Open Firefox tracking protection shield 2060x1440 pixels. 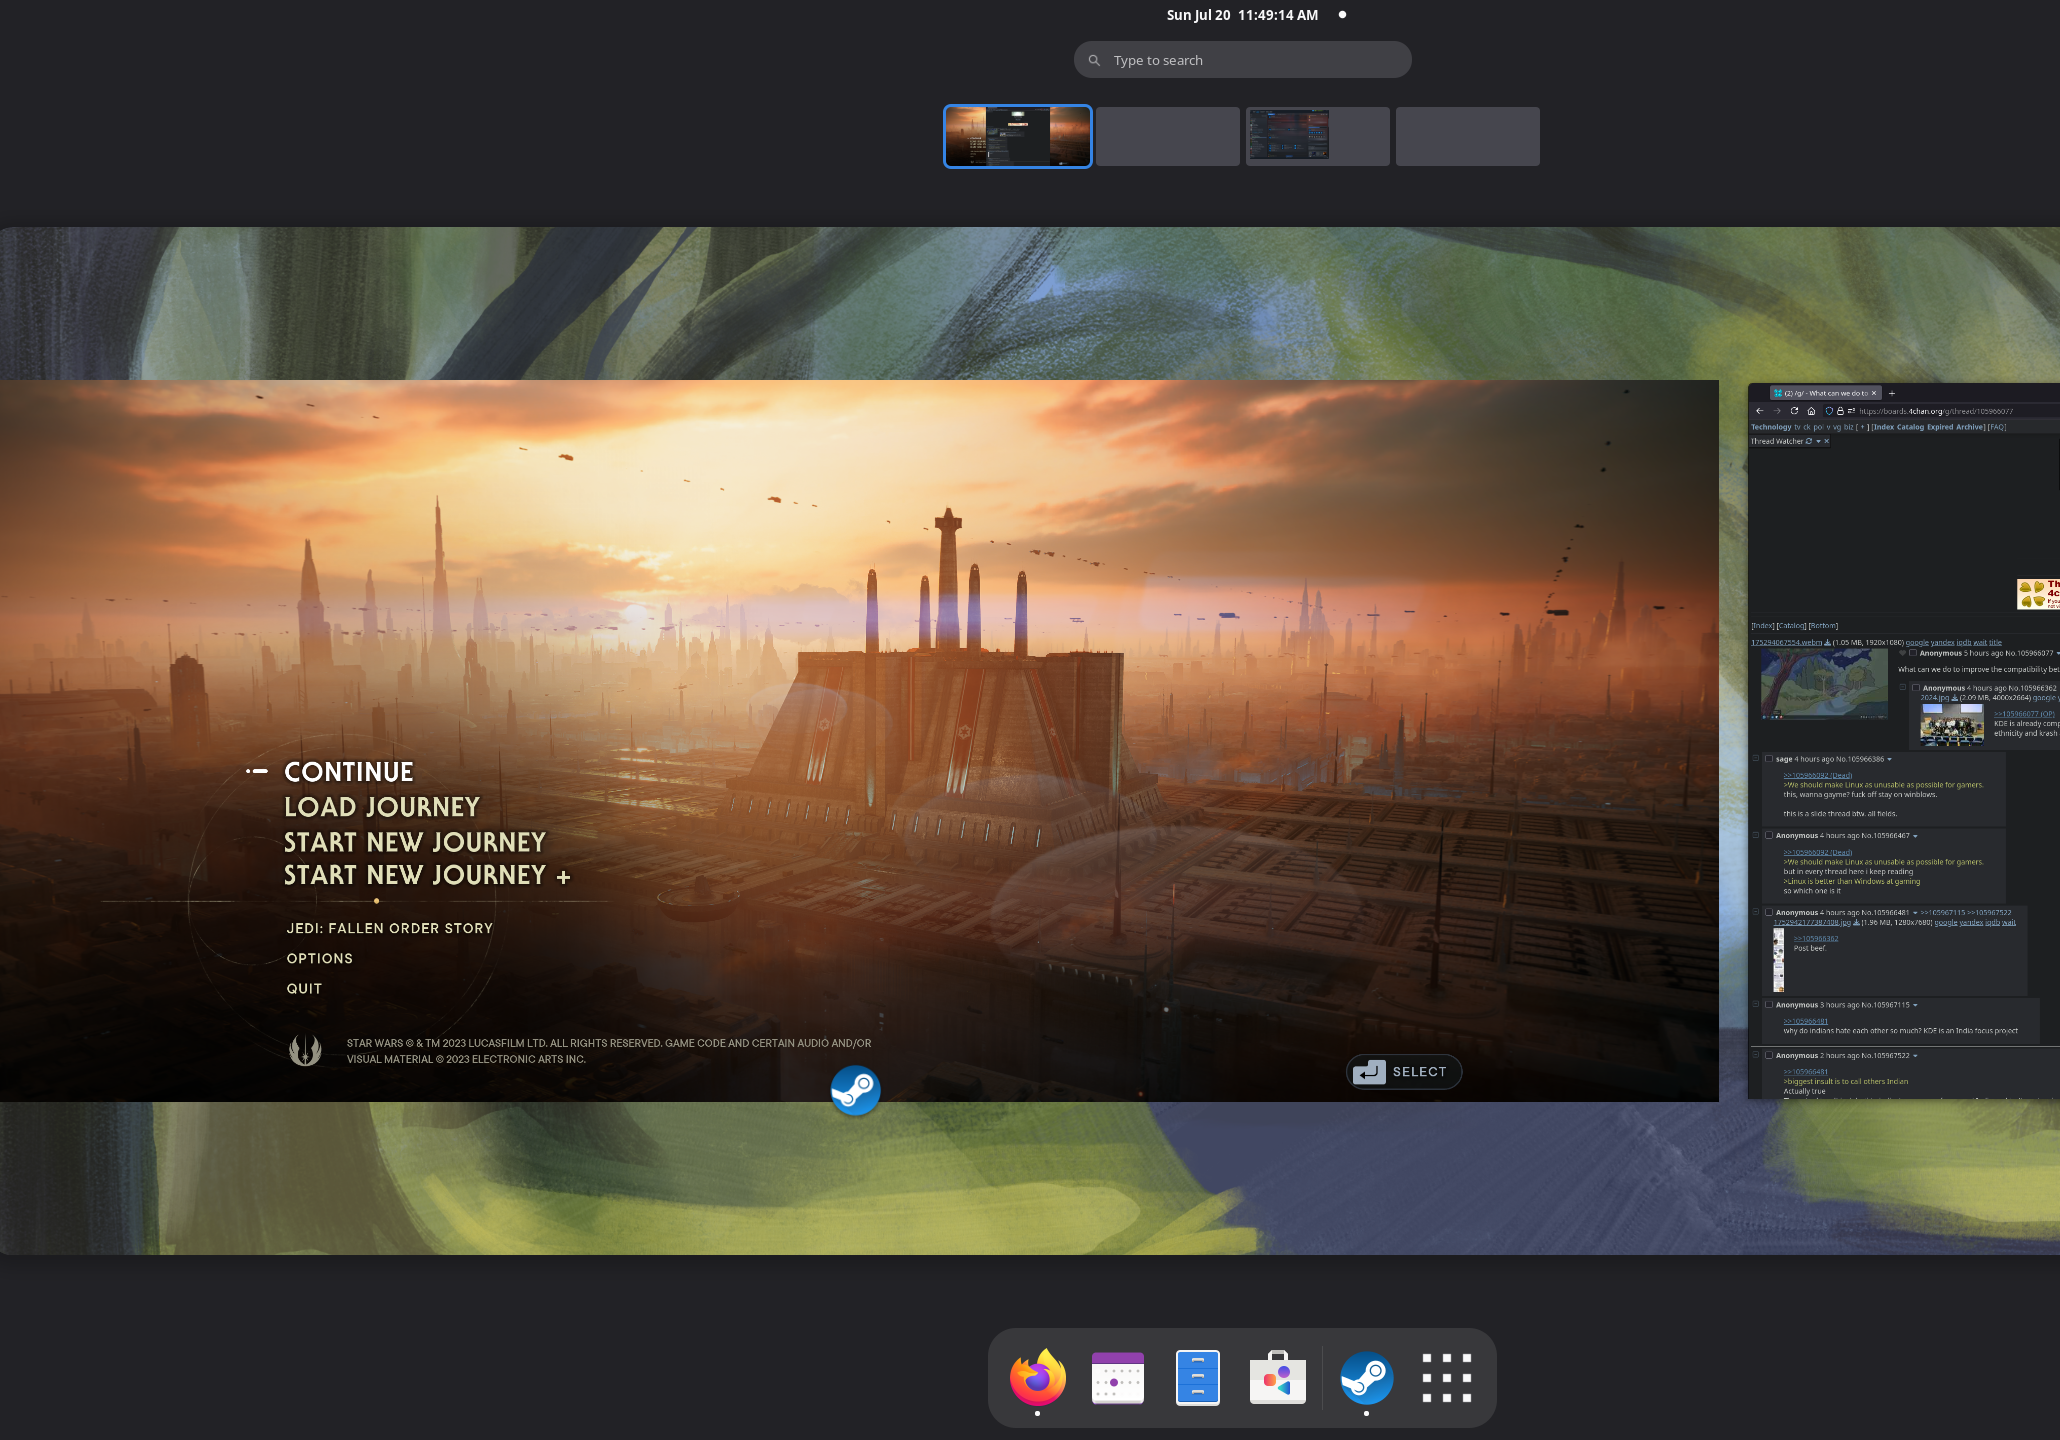(1829, 411)
